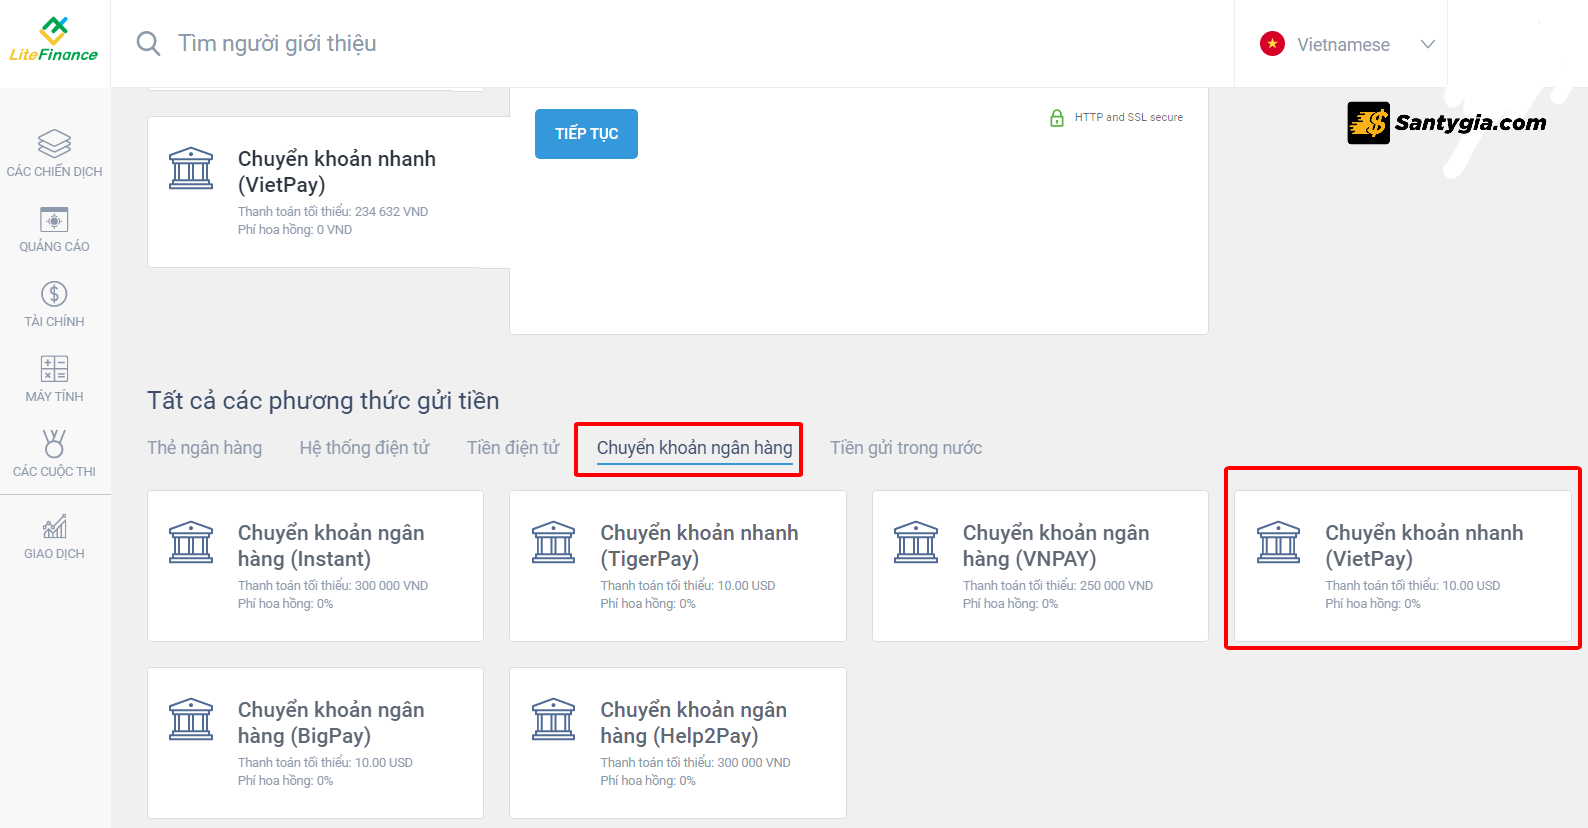The image size is (1588, 828).
Task: Click the SSL secure padlock icon
Action: [1057, 118]
